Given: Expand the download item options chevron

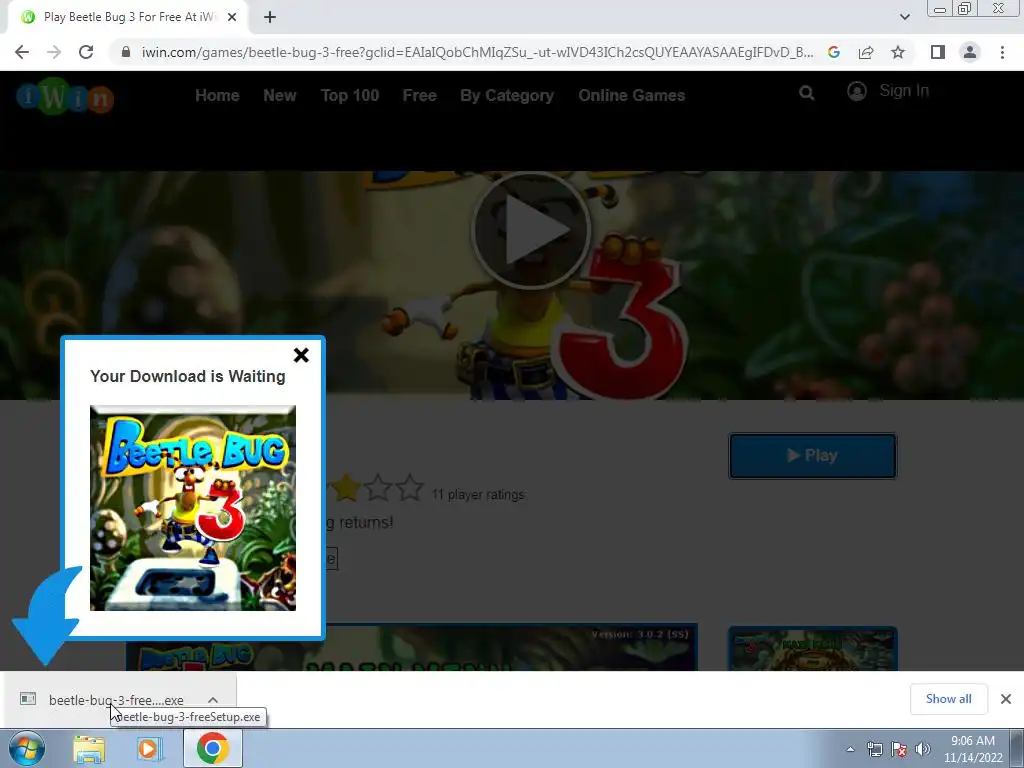Looking at the screenshot, I should pos(213,700).
